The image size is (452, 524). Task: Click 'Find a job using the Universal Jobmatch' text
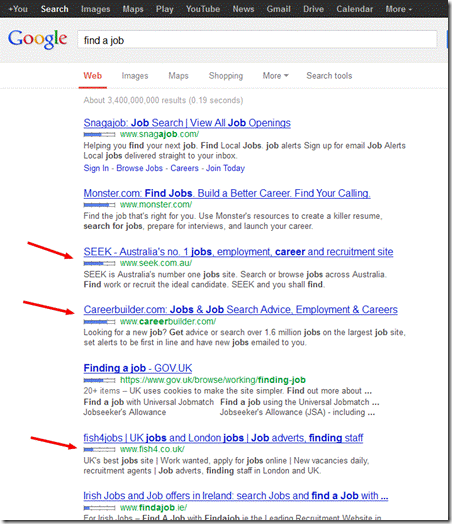(300, 402)
